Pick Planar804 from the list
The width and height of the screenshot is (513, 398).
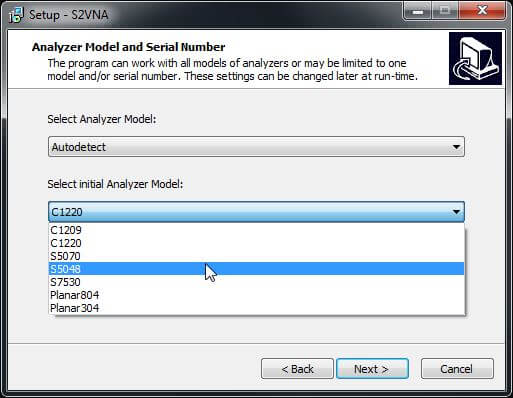click(256, 295)
